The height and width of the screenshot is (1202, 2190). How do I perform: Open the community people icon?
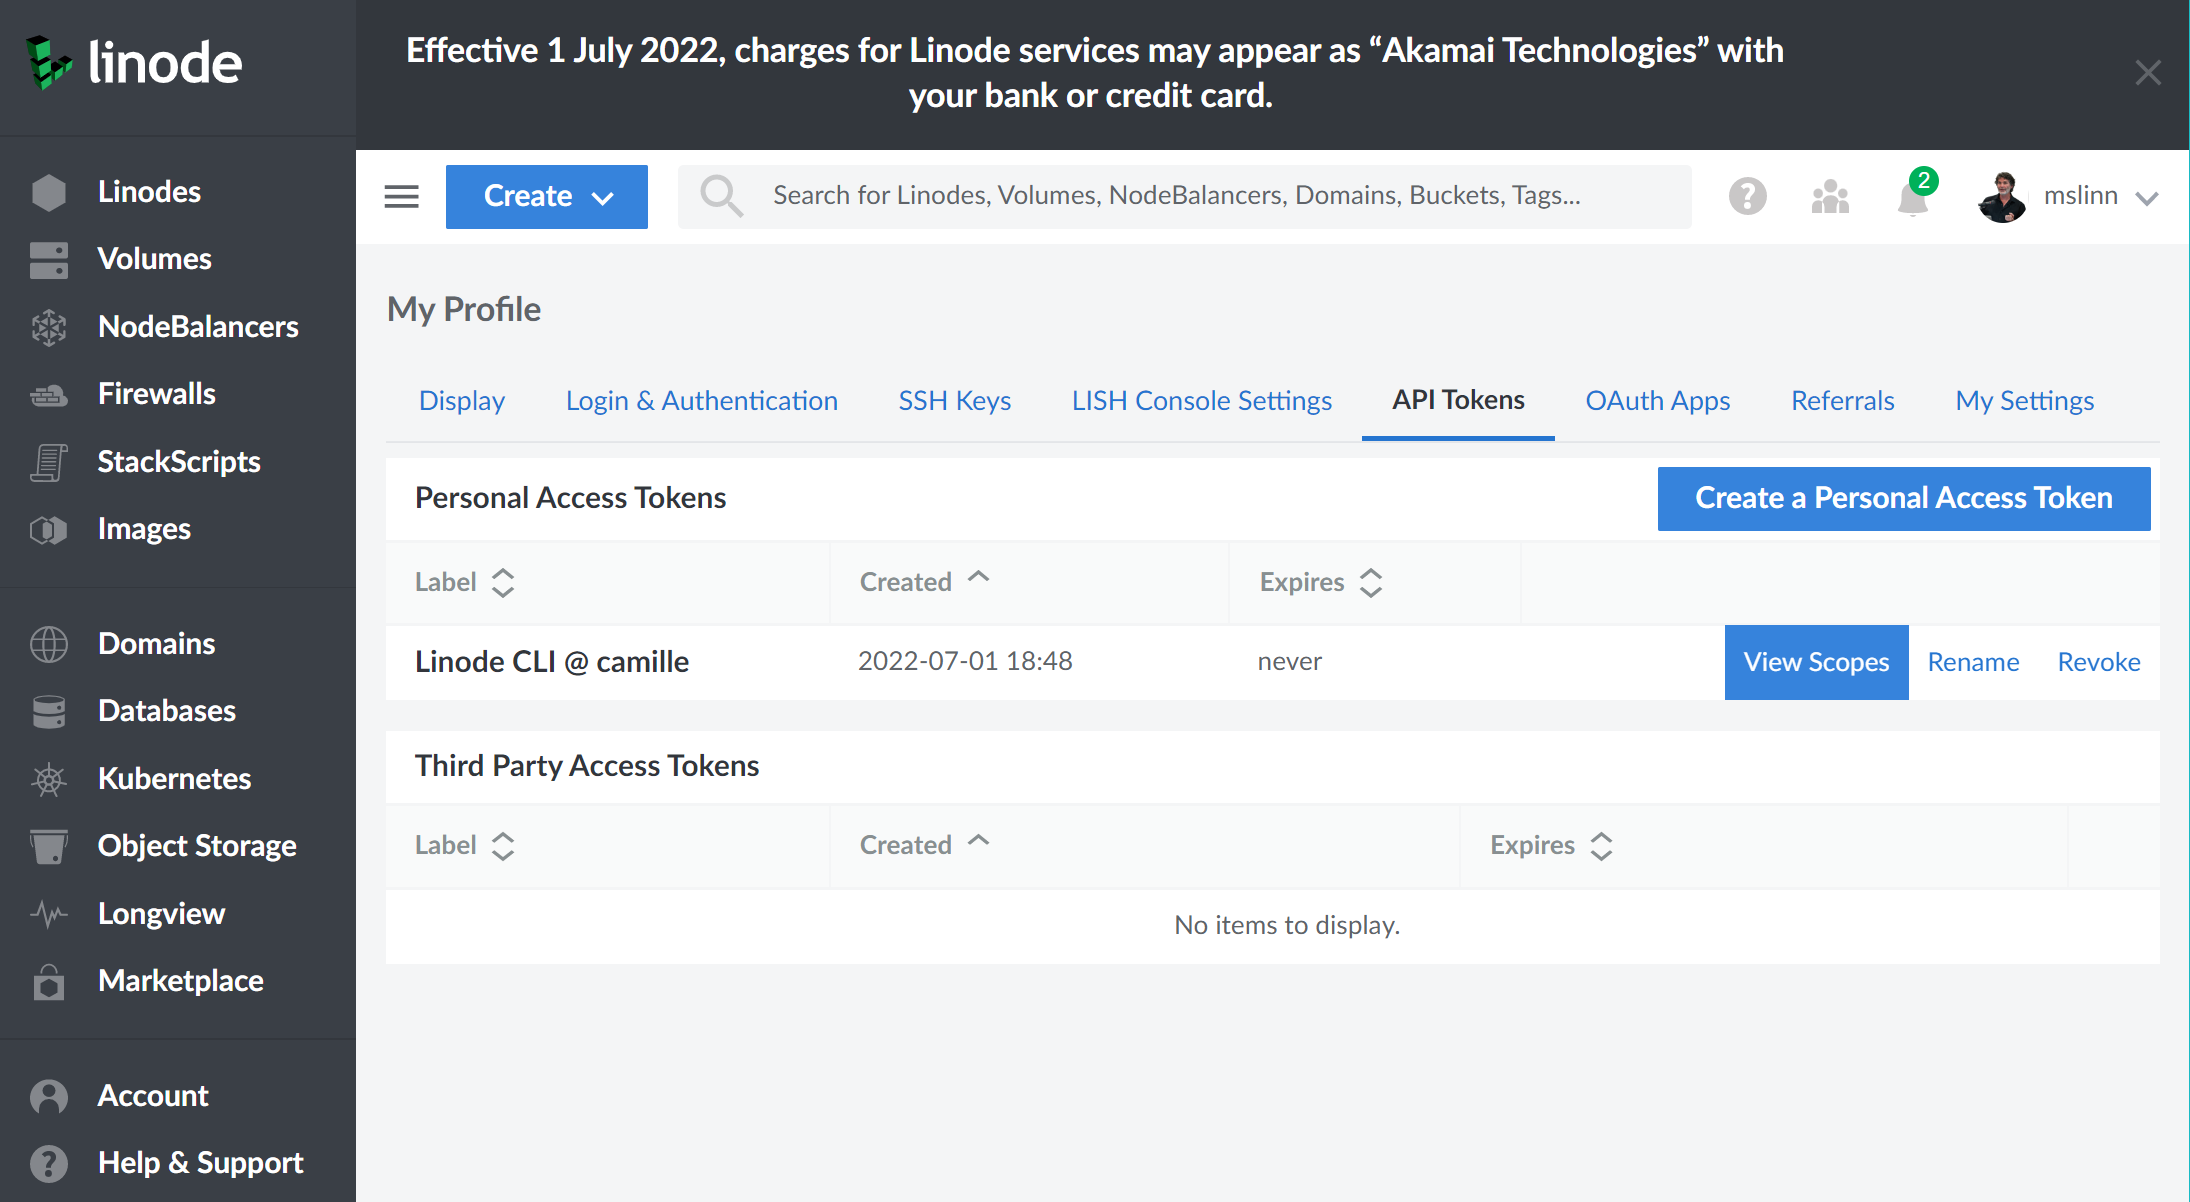click(x=1830, y=196)
